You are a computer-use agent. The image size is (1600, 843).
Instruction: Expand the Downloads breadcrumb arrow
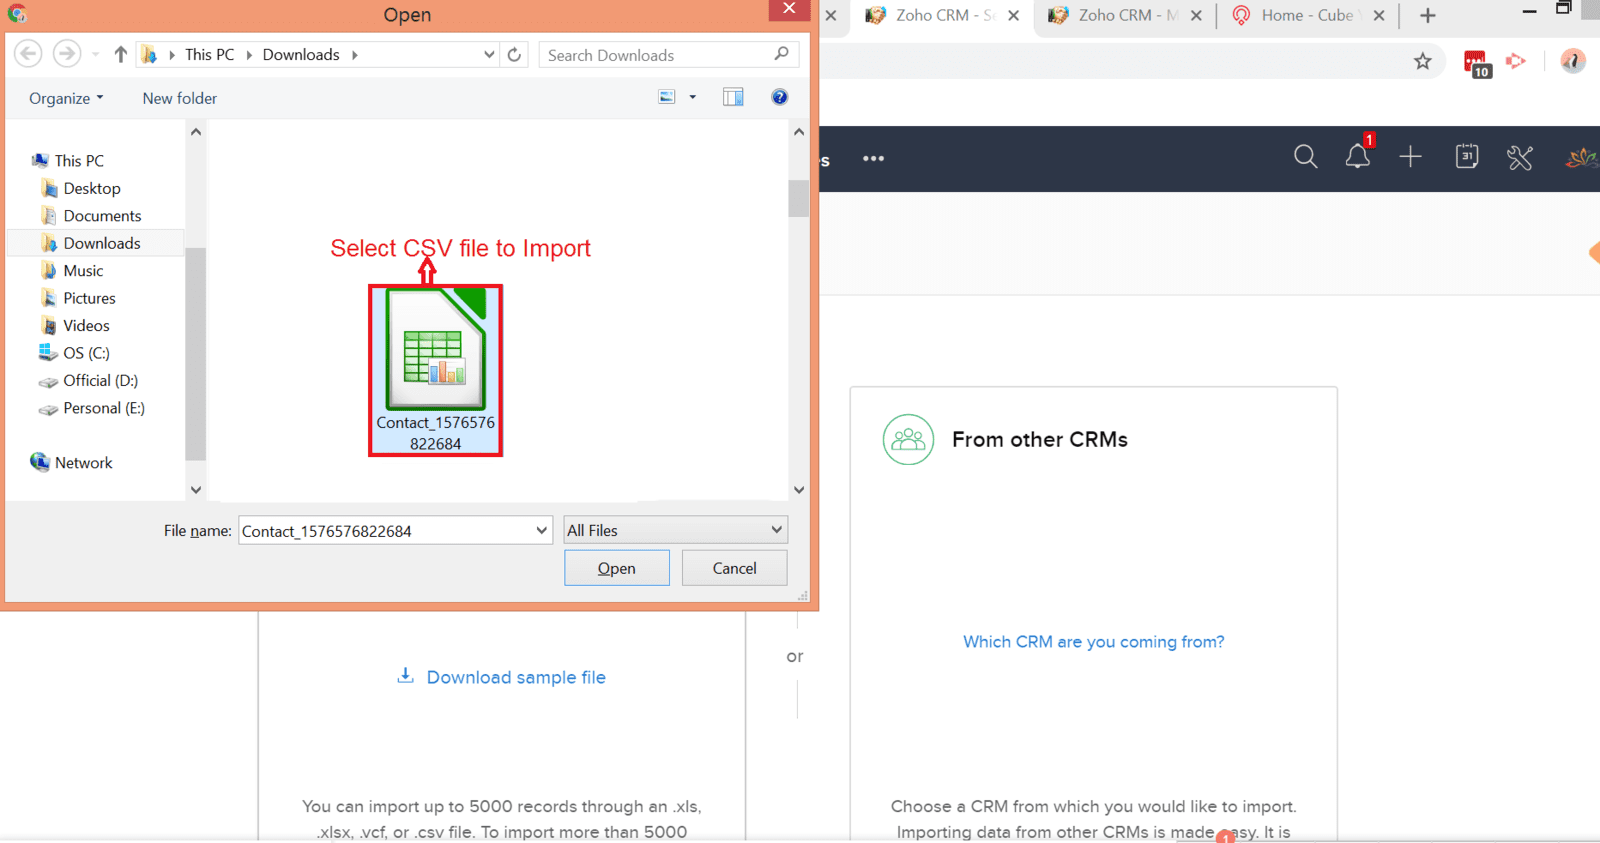[x=354, y=55]
